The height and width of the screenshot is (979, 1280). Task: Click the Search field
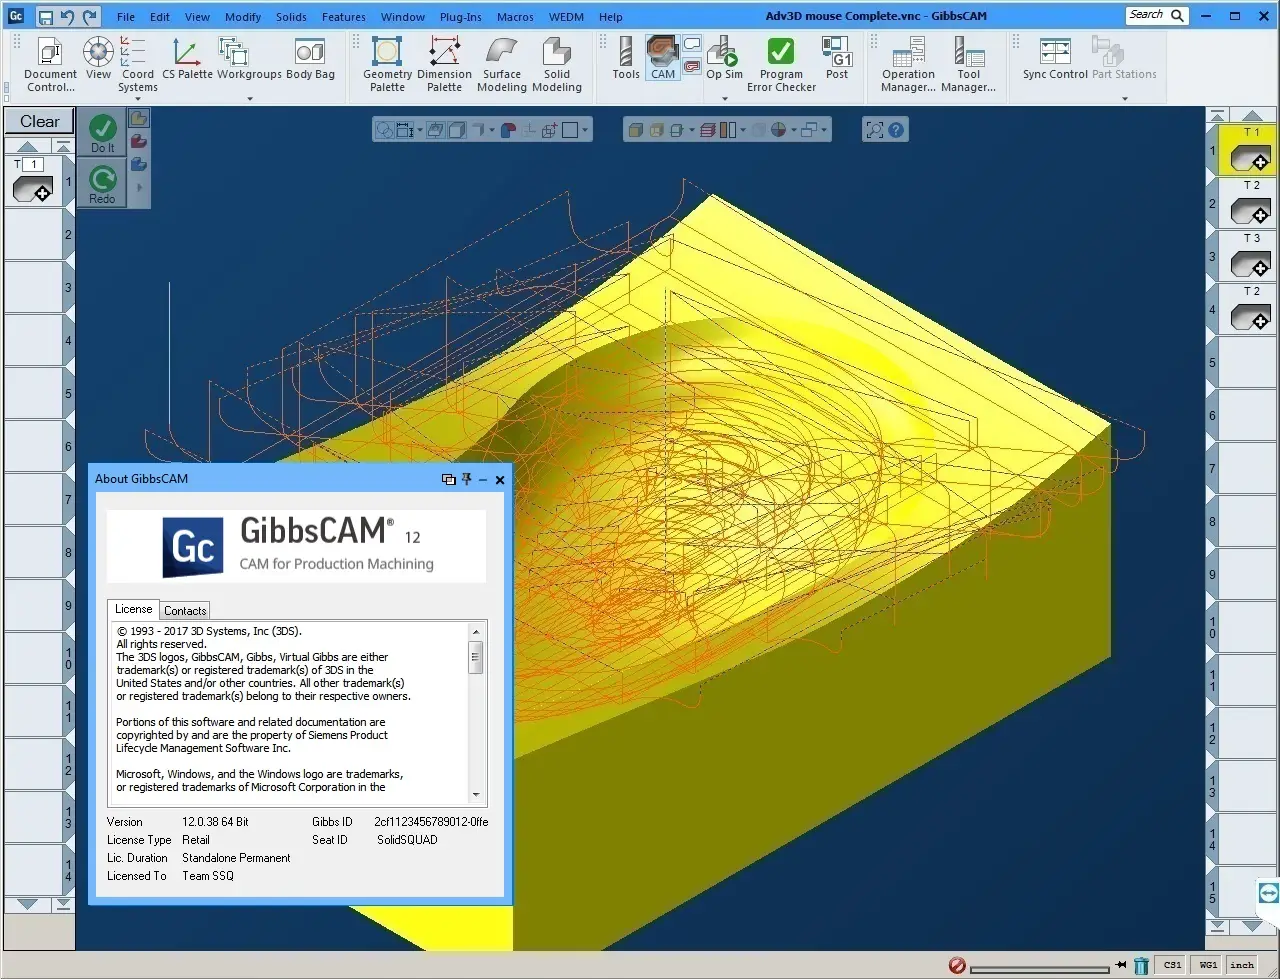1156,15
